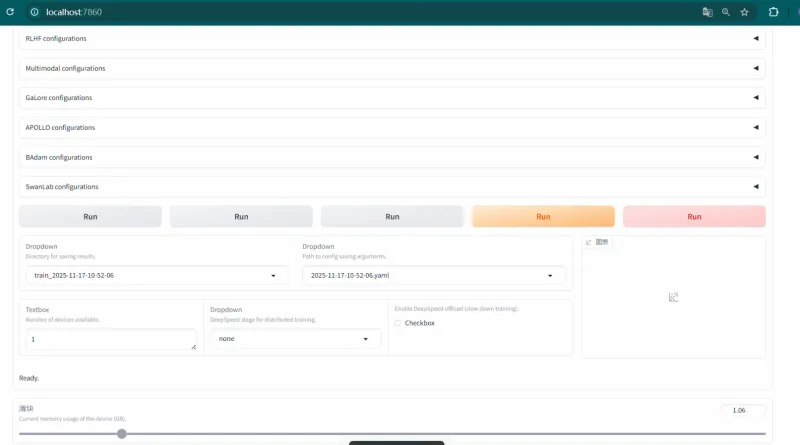View site information icon beside localhost

[34, 12]
